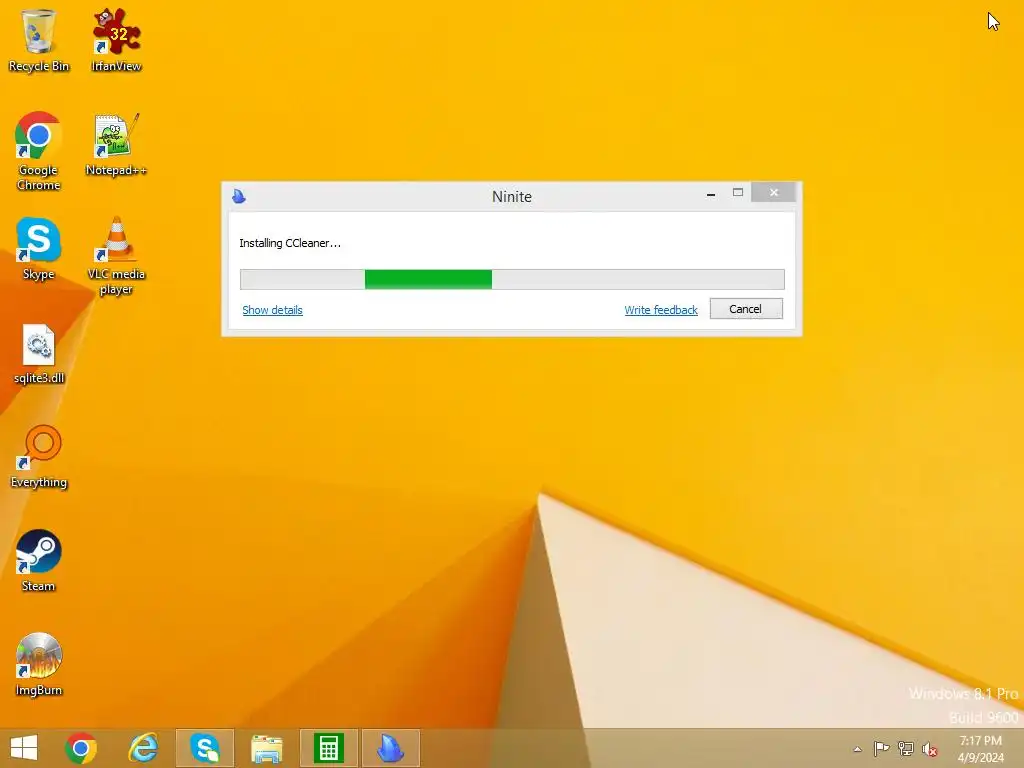
Task: Select the VLC media player desktop icon
Action: pyautogui.click(x=116, y=256)
